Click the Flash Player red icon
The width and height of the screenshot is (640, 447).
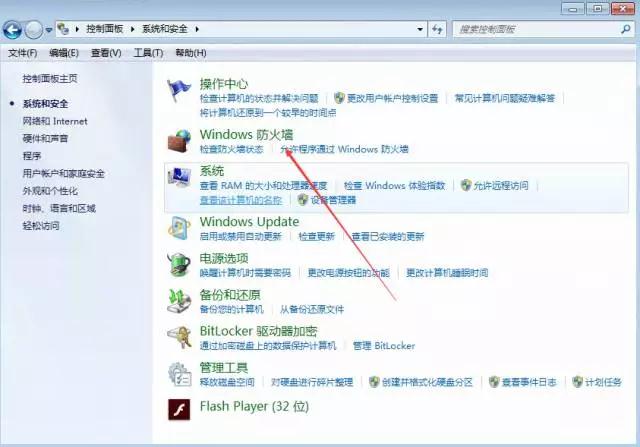click(179, 409)
